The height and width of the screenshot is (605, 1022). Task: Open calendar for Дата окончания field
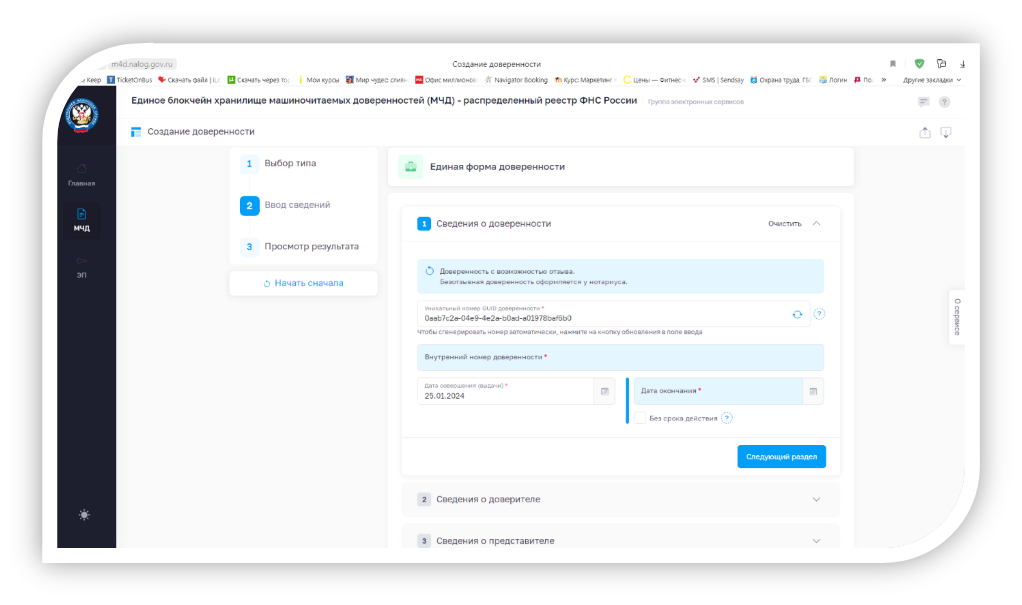click(812, 390)
